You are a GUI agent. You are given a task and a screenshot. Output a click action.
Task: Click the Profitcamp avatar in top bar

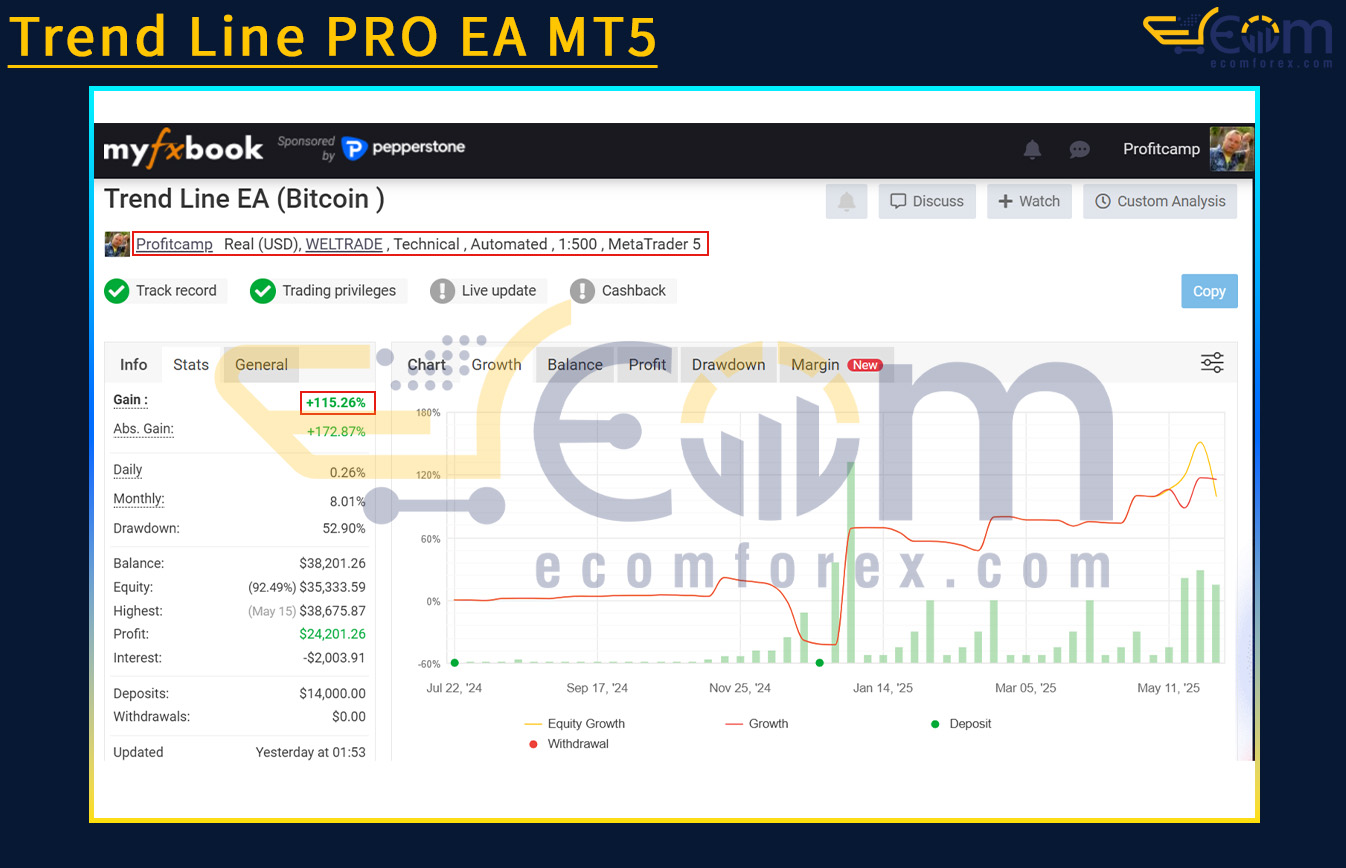[1231, 149]
